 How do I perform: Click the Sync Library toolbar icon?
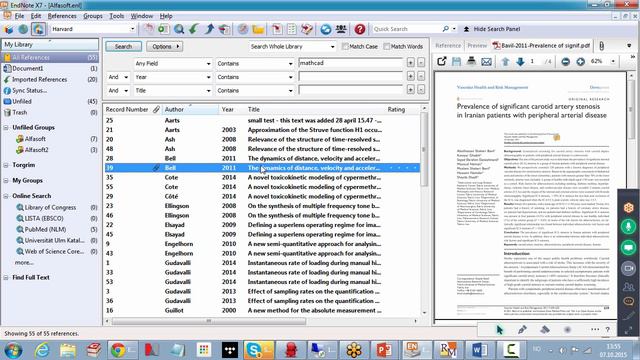(326, 29)
